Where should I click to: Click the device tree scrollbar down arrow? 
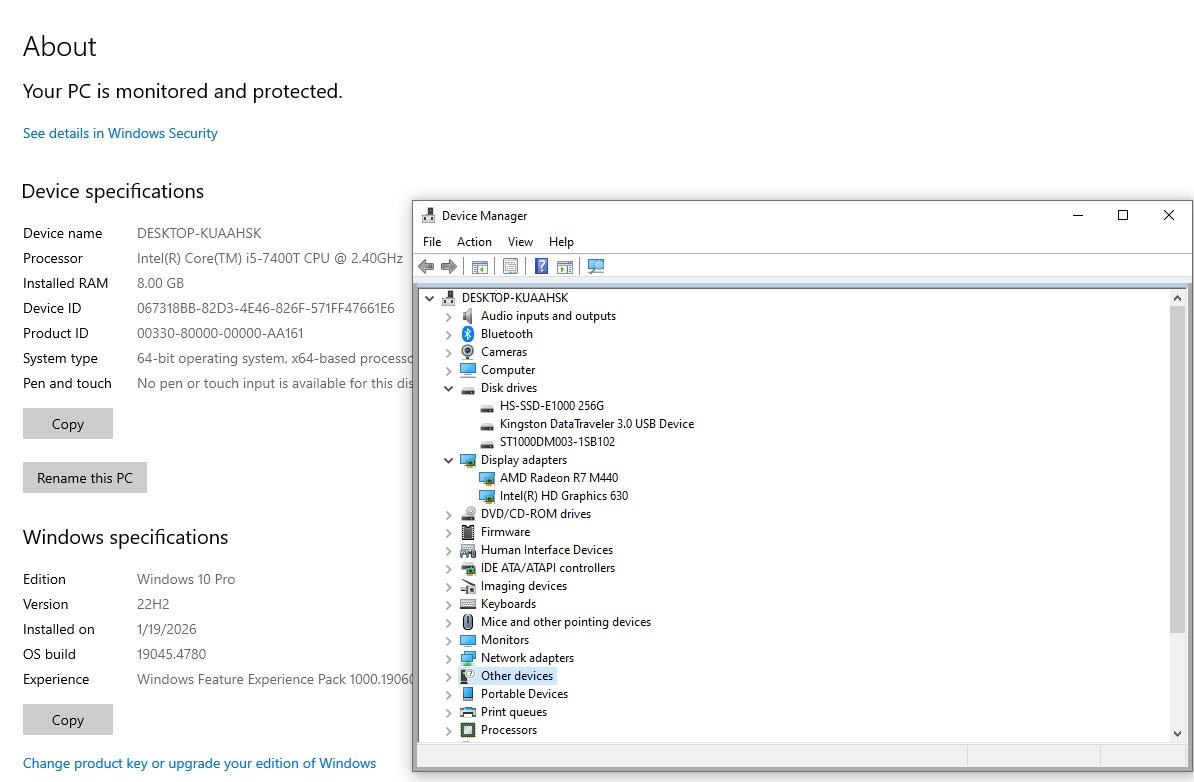[1177, 733]
